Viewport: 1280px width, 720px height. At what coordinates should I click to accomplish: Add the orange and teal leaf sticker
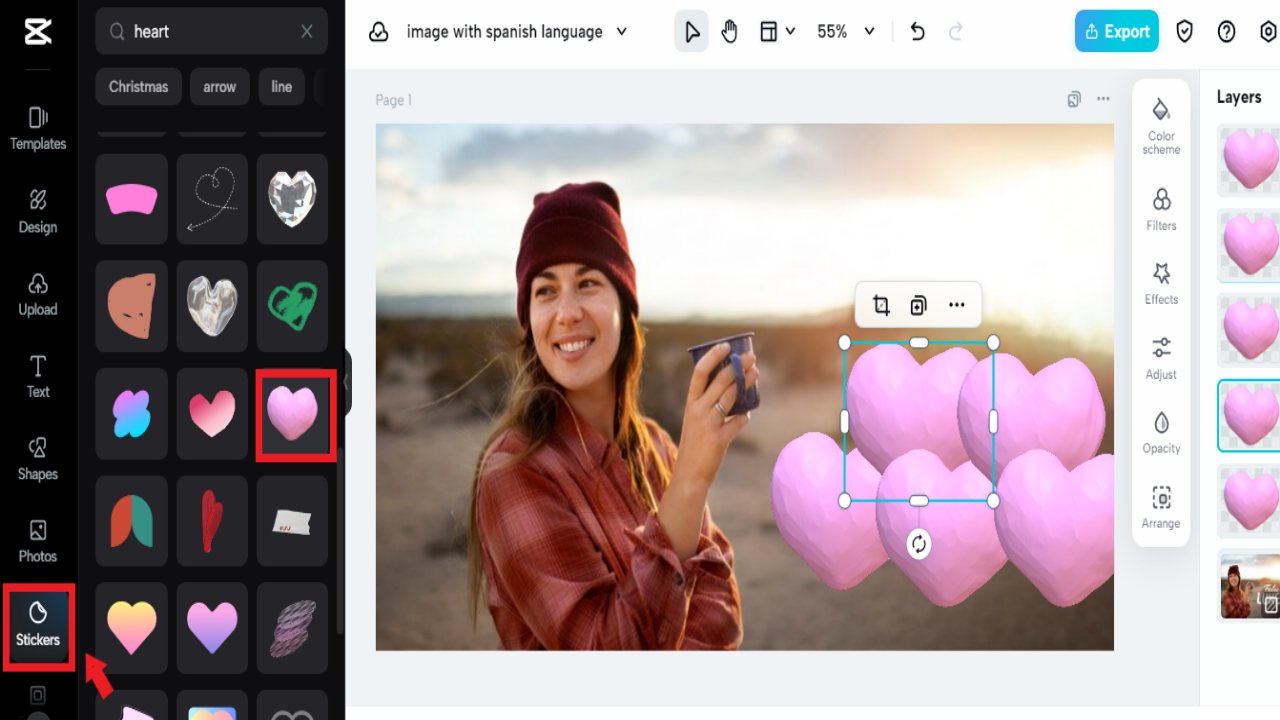pyautogui.click(x=132, y=521)
